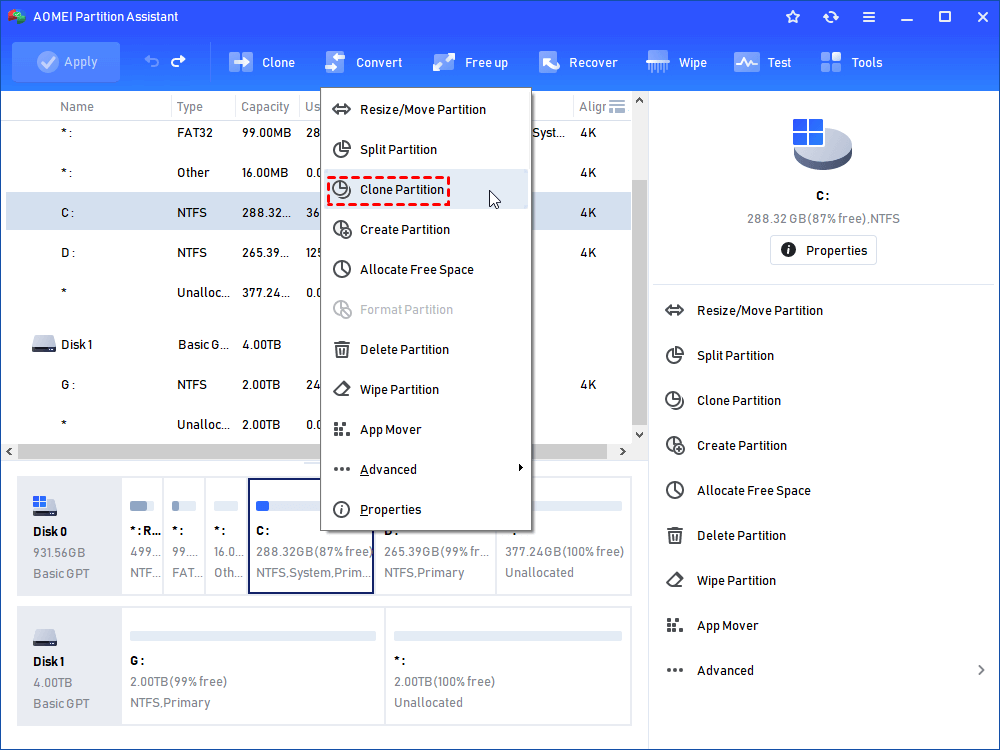Click Allocate Free Space in right panel
The image size is (1000, 750).
(738, 490)
